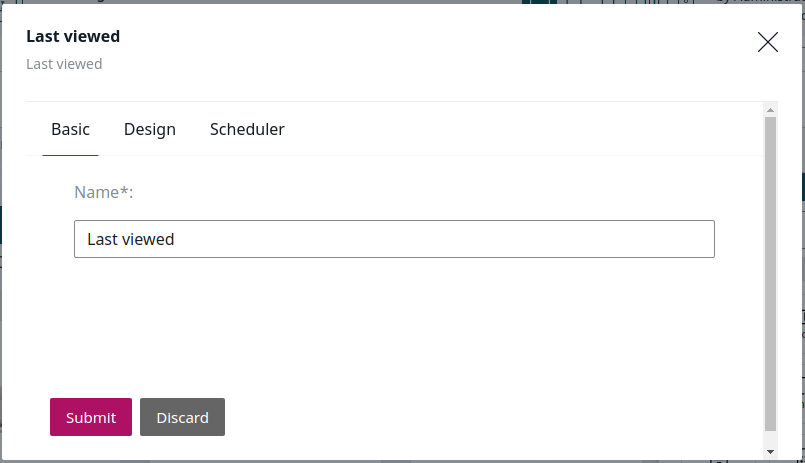Click the vertical scrollbar thumb

click(770, 274)
